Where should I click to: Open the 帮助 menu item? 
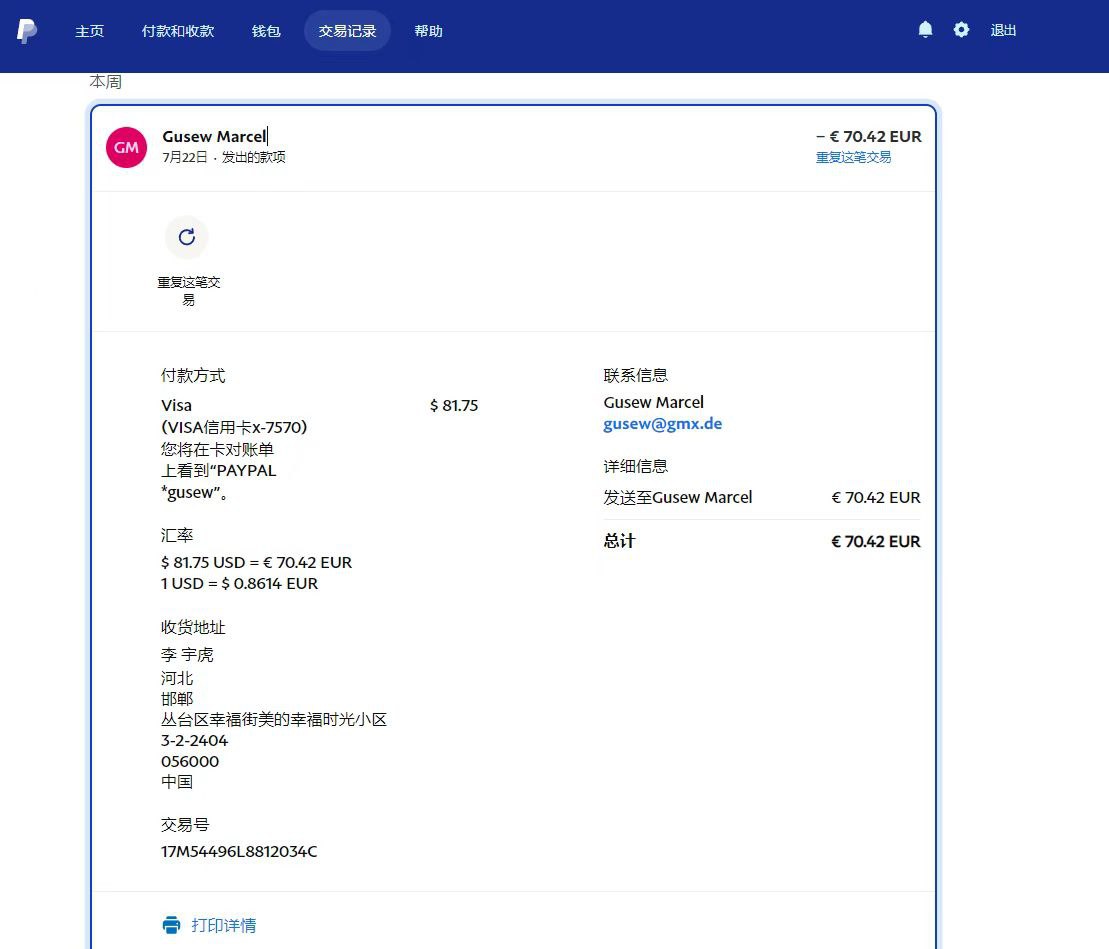click(428, 31)
